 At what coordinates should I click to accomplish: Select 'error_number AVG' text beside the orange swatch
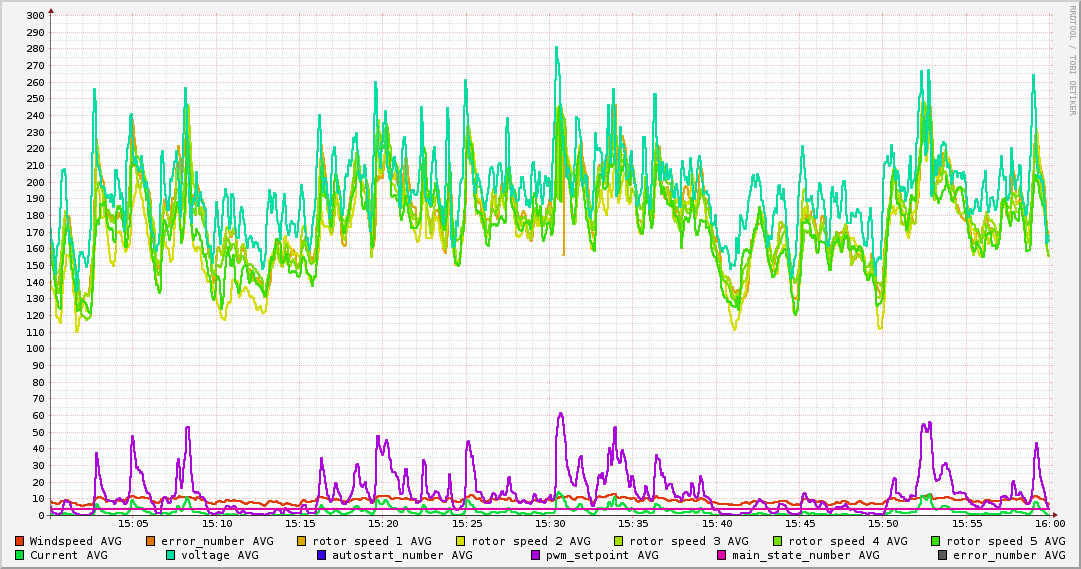pyautogui.click(x=217, y=541)
